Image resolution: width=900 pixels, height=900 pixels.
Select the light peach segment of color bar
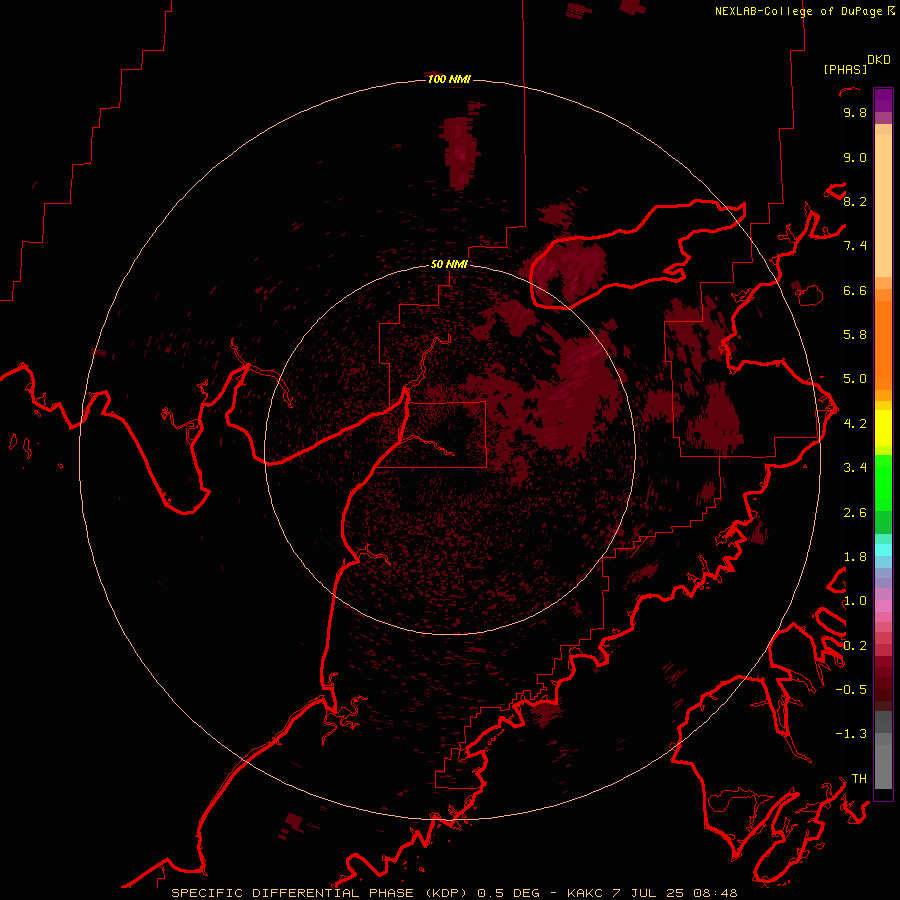(x=883, y=205)
